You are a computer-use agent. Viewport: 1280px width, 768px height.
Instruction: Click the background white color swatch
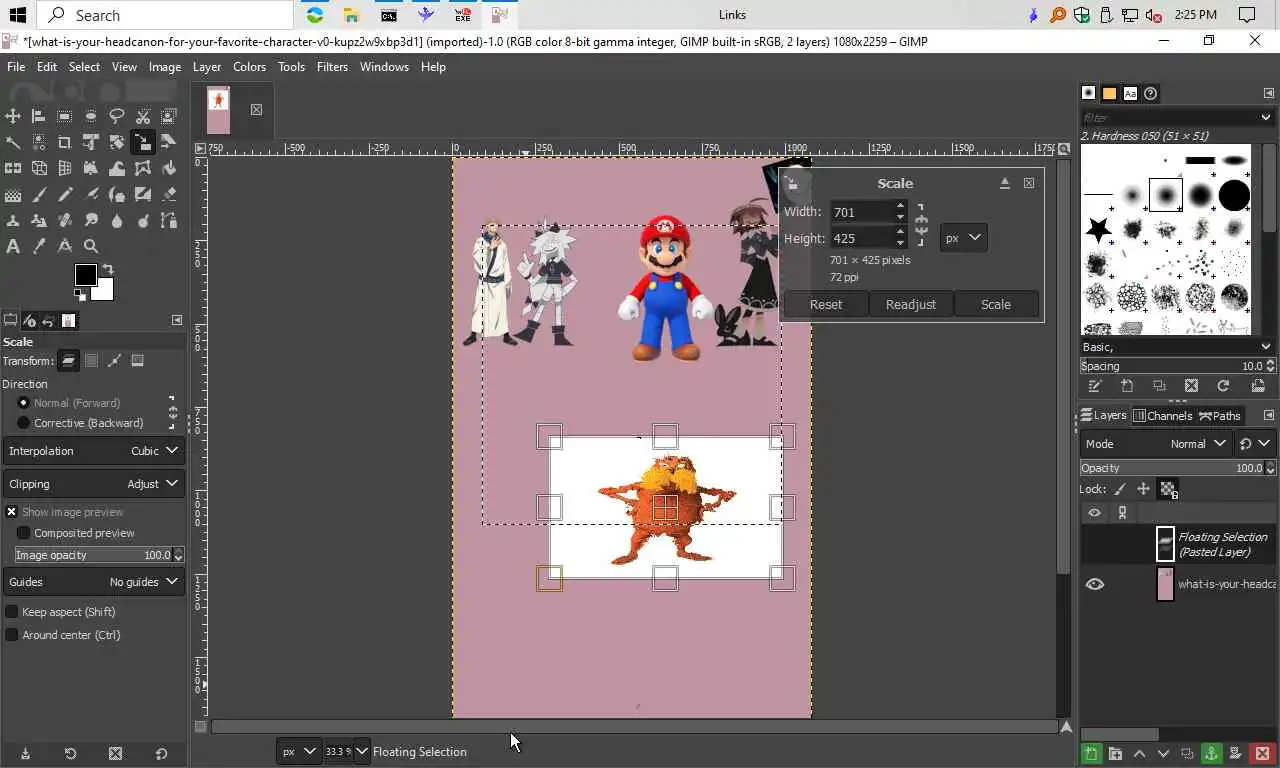(x=103, y=290)
